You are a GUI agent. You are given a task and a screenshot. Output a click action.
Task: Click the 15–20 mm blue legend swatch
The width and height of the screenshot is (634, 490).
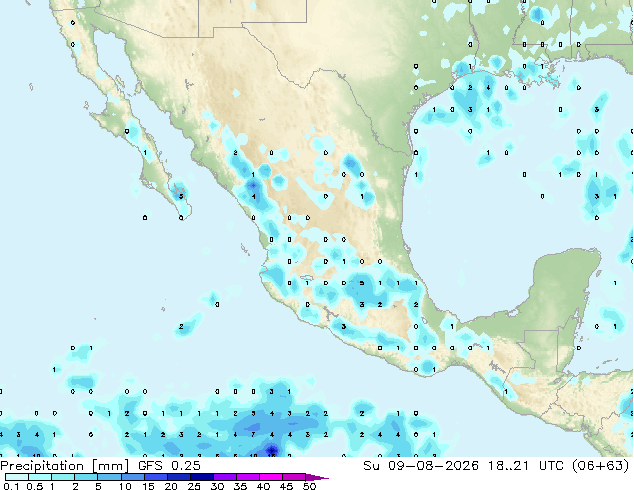(155, 477)
